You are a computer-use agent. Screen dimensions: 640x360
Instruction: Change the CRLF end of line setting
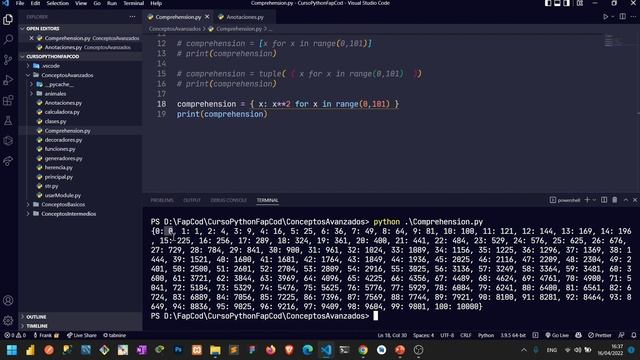[x=466, y=336]
